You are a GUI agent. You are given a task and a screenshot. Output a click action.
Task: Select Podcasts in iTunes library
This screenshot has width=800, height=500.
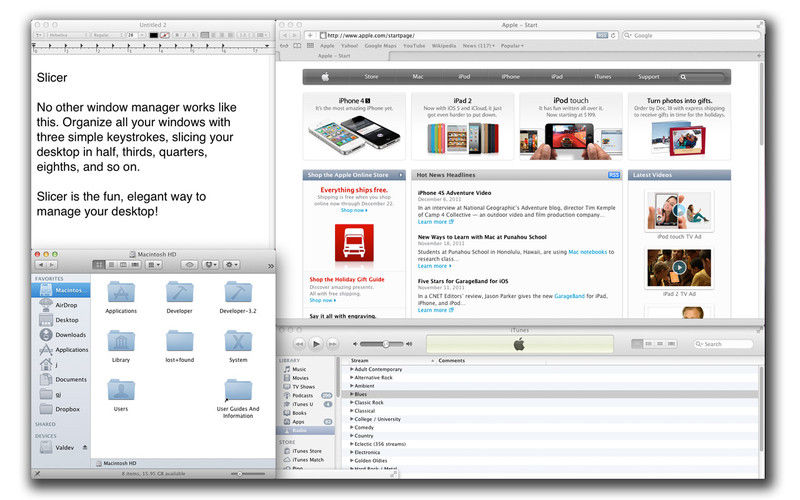point(303,395)
